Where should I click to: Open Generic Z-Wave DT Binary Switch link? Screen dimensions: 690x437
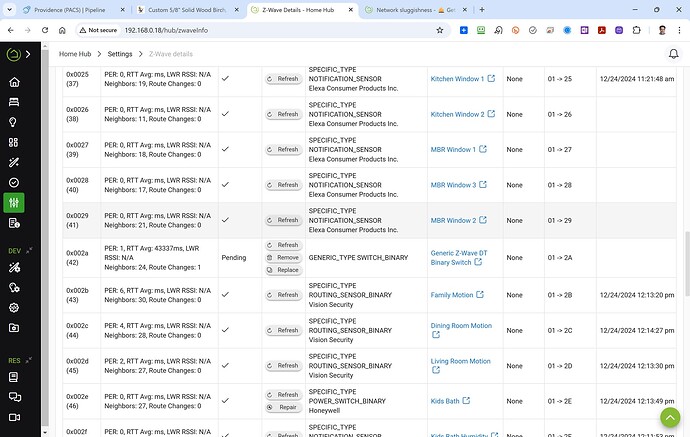(x=459, y=258)
